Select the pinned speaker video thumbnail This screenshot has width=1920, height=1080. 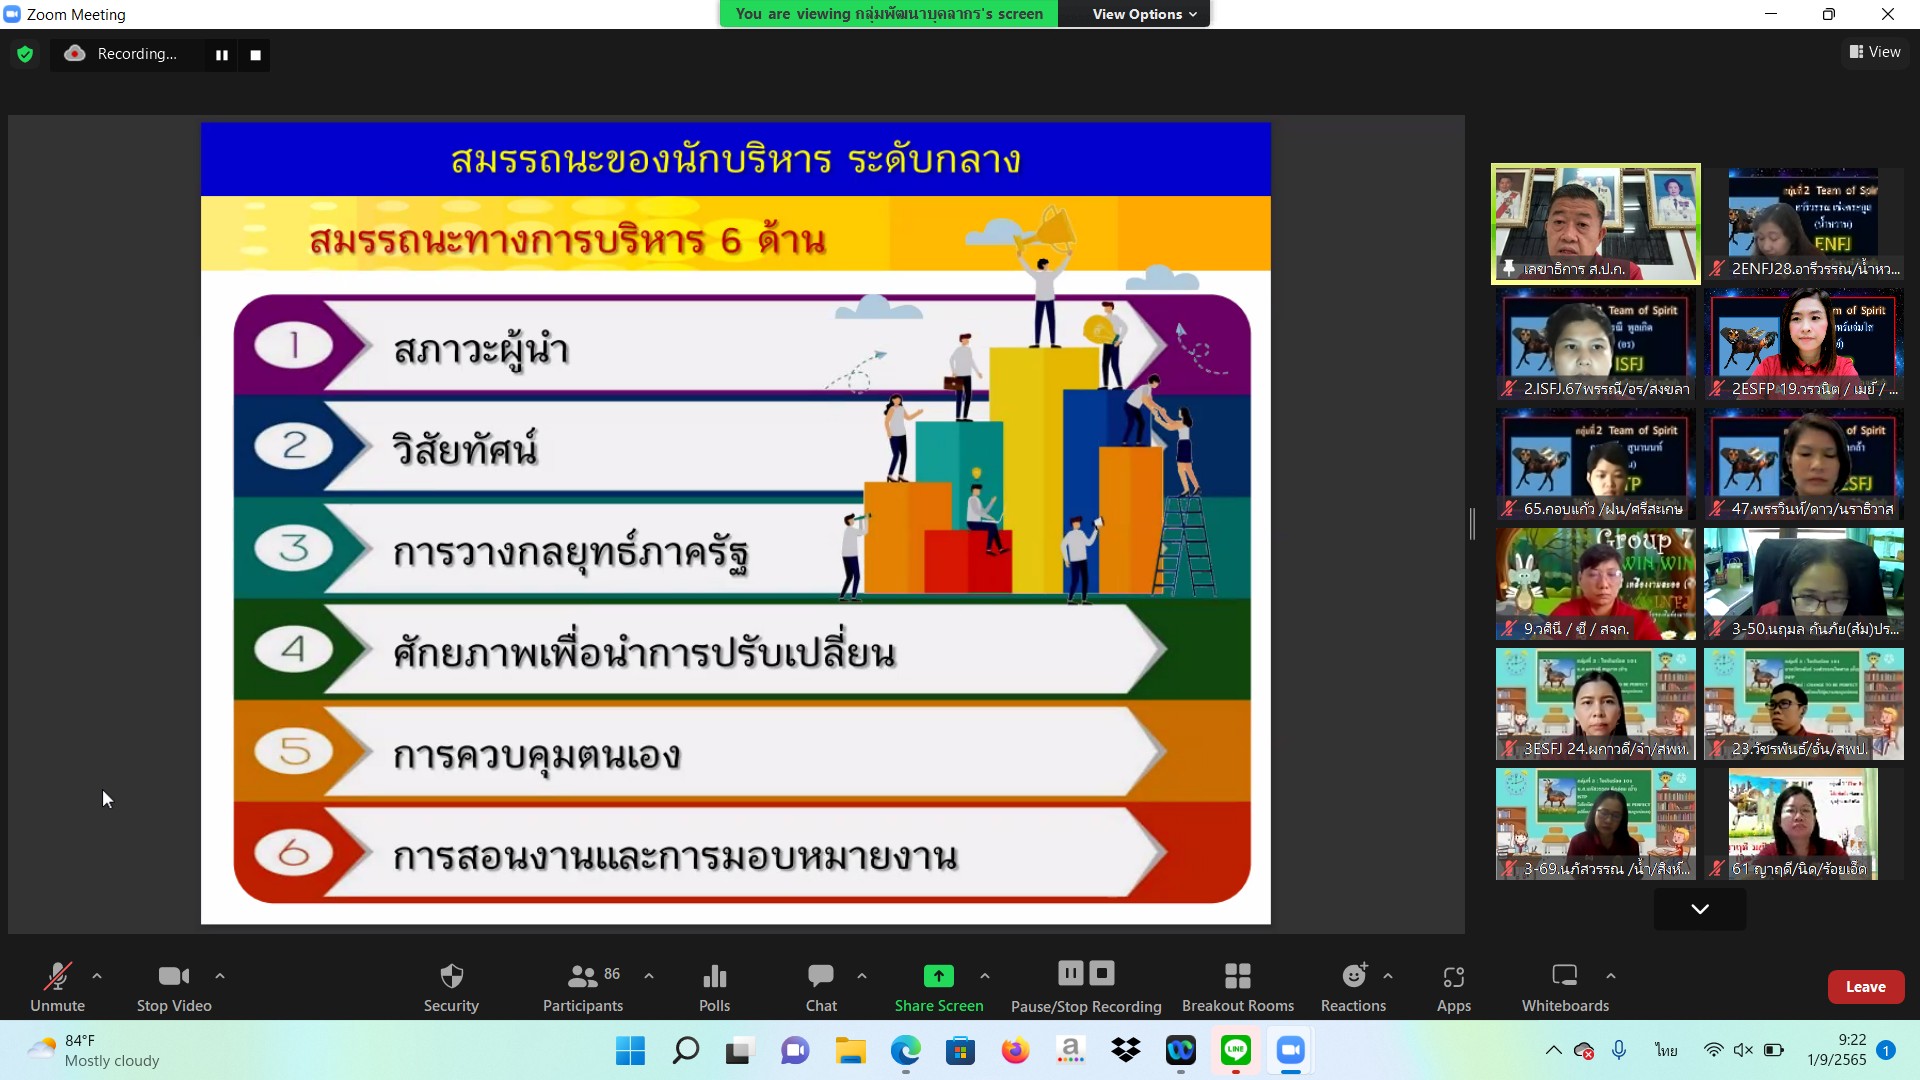(1595, 223)
